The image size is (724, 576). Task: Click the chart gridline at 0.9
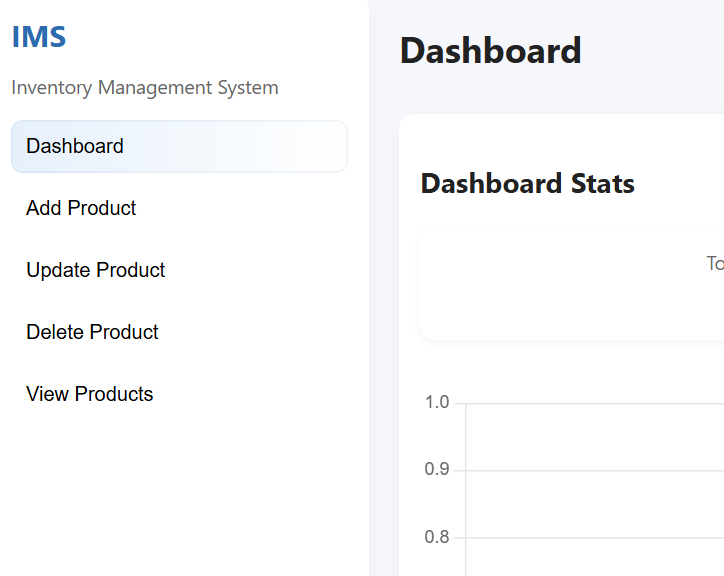click(x=595, y=471)
